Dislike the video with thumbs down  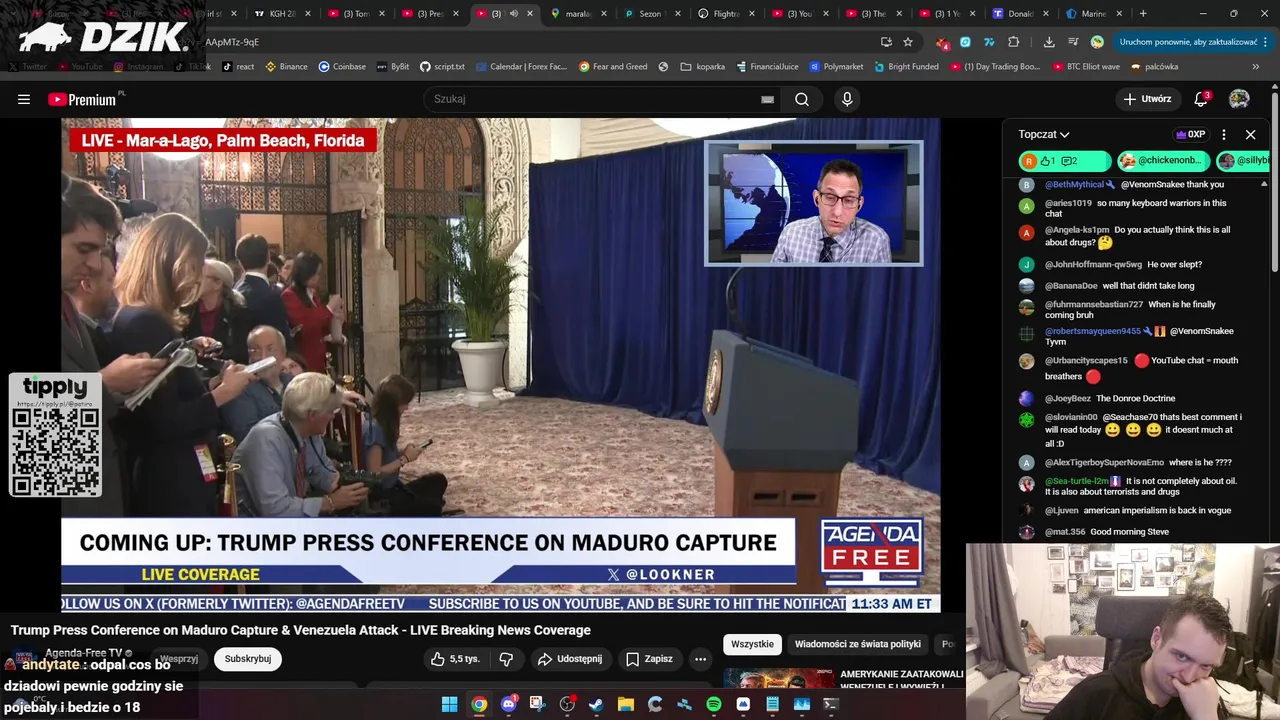(506, 659)
